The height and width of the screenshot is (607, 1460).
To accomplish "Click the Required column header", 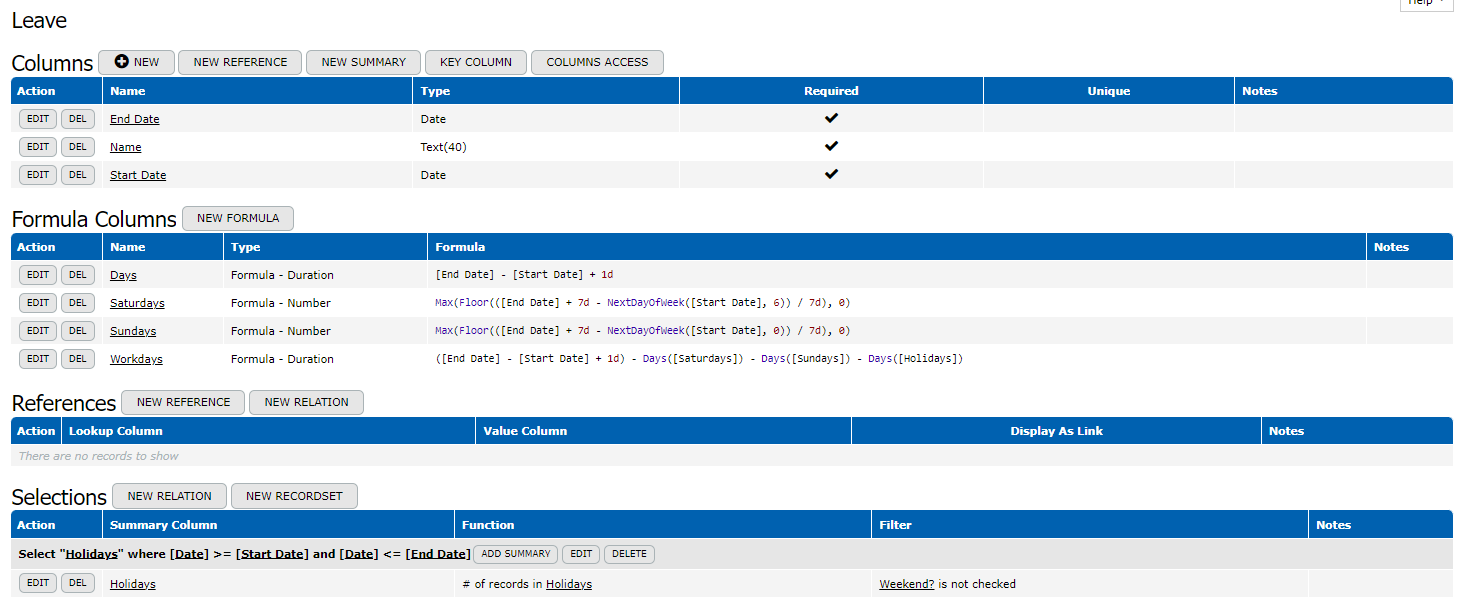I will (x=831, y=91).
